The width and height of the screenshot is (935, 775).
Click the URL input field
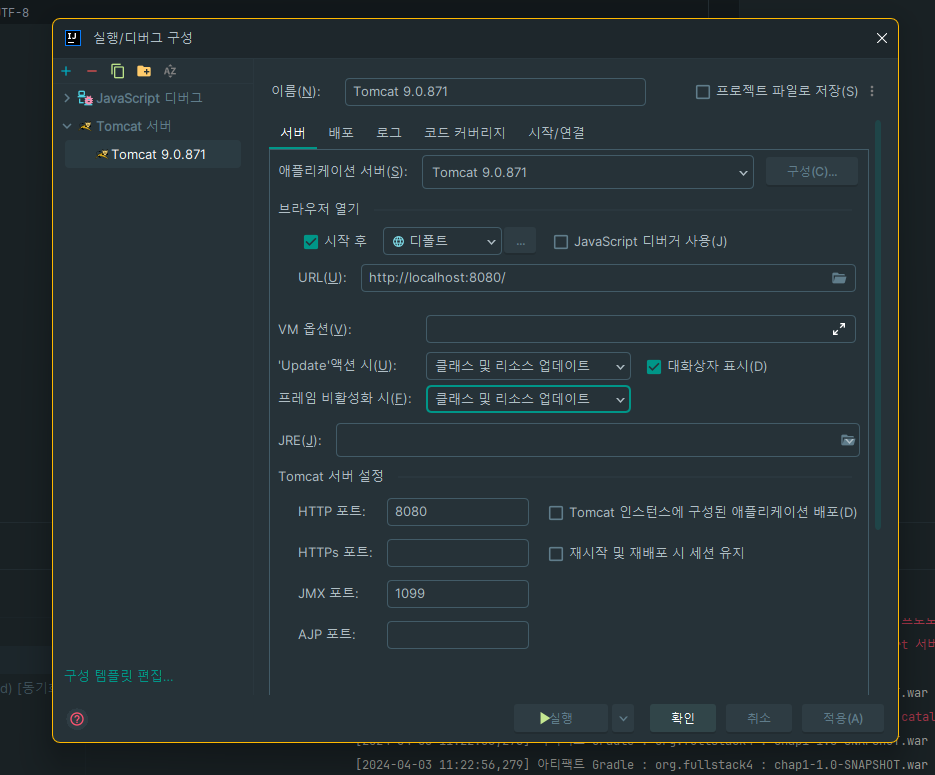(608, 278)
